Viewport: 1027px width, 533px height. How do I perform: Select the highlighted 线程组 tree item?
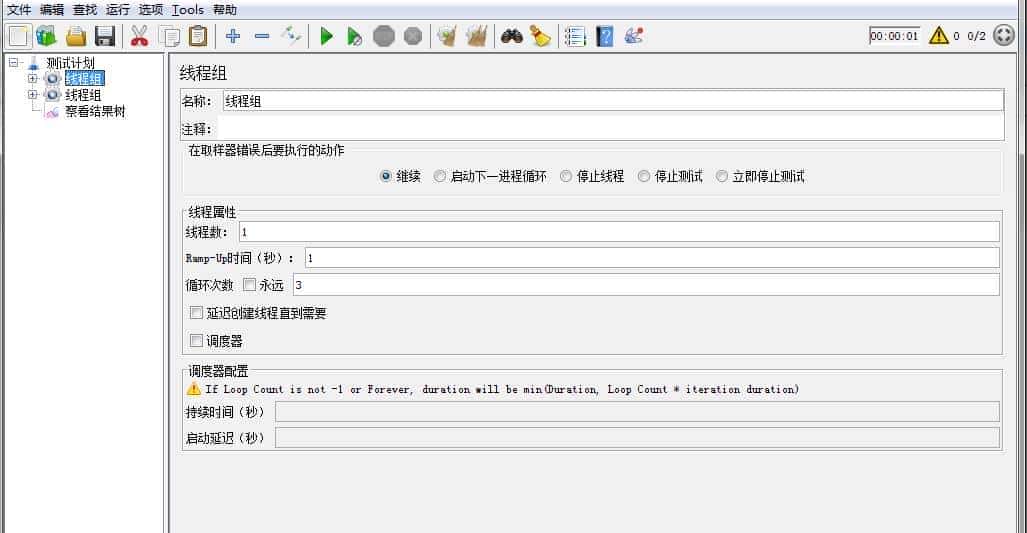click(x=84, y=79)
